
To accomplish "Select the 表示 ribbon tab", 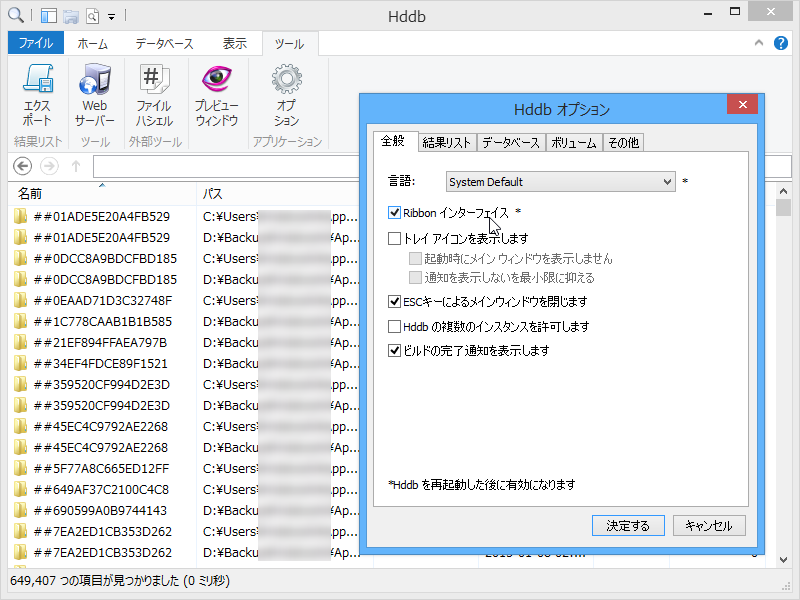I will 234,44.
